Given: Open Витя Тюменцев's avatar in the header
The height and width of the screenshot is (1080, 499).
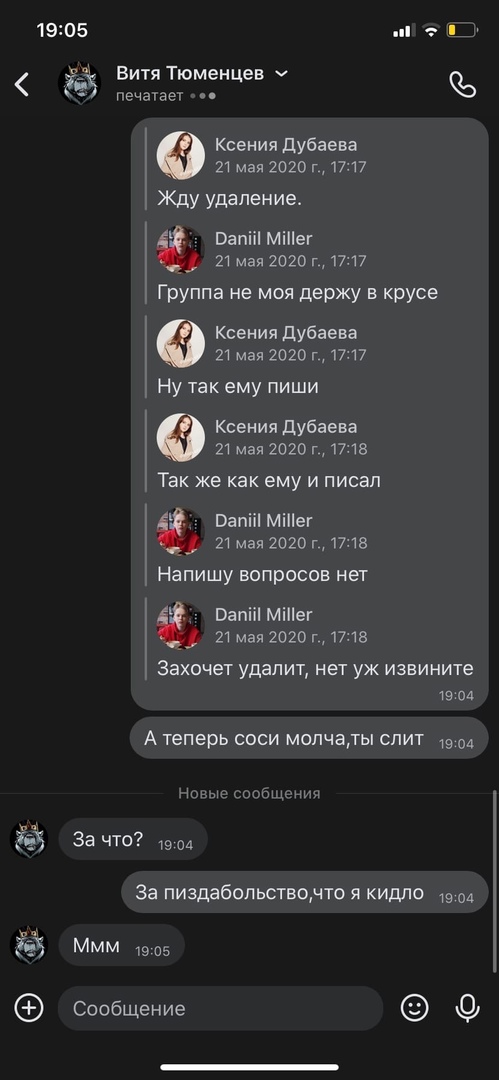Looking at the screenshot, I should [x=79, y=83].
